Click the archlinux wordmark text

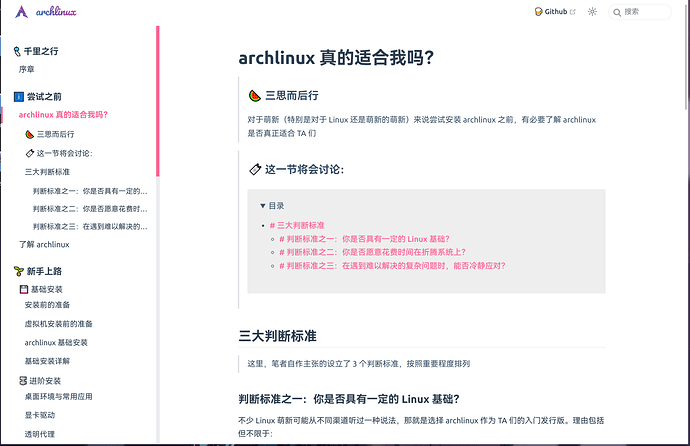click(56, 12)
